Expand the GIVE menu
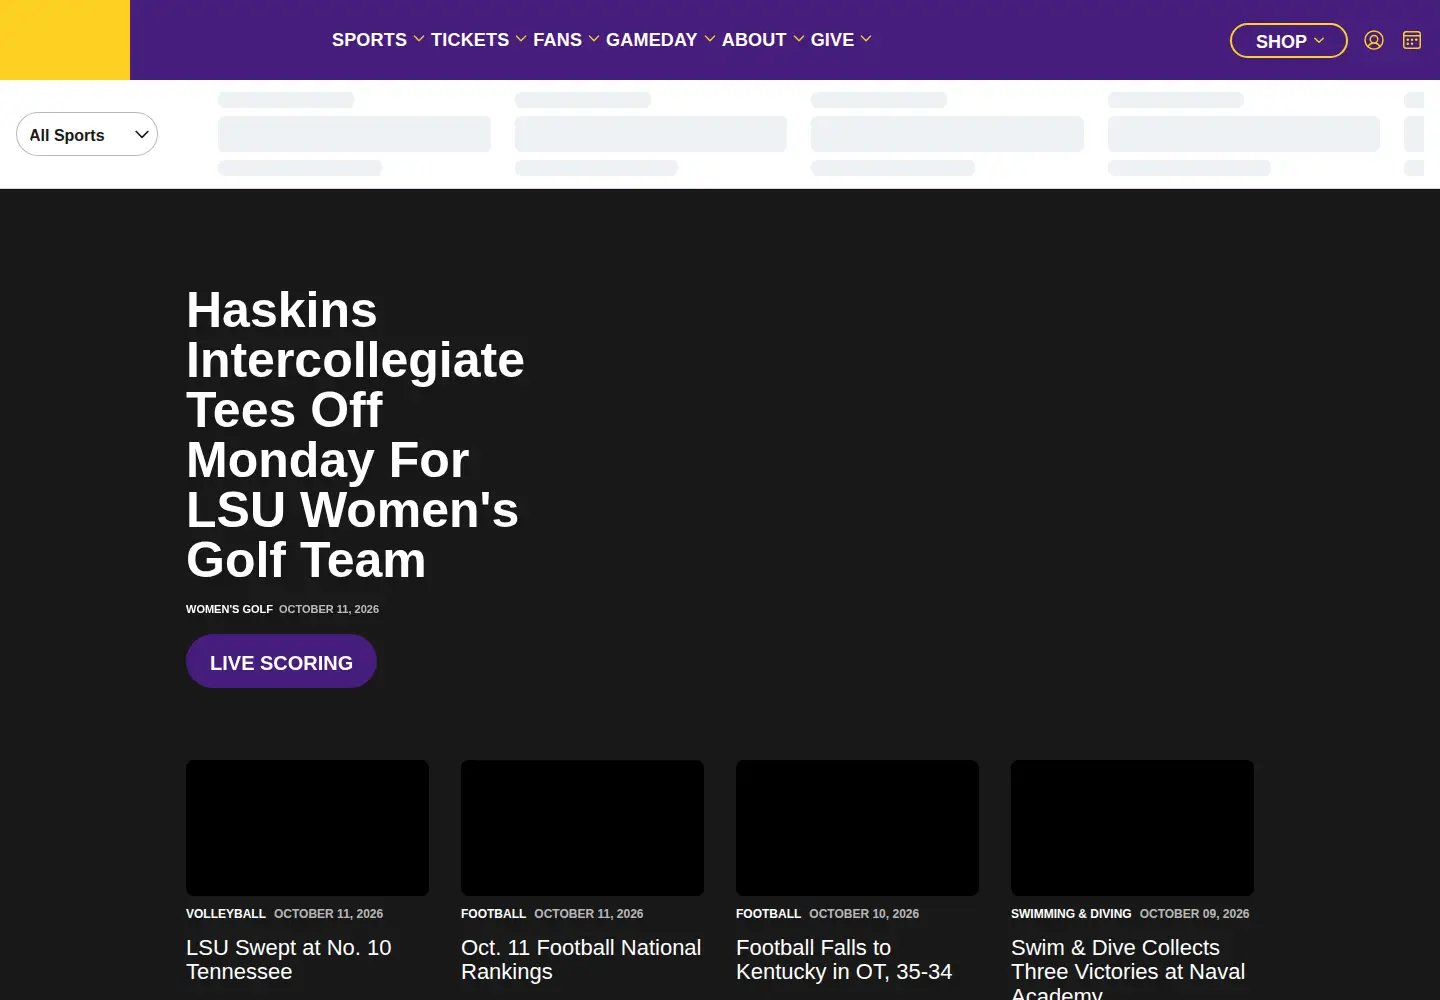Screen dimensions: 1440x1000 [841, 40]
